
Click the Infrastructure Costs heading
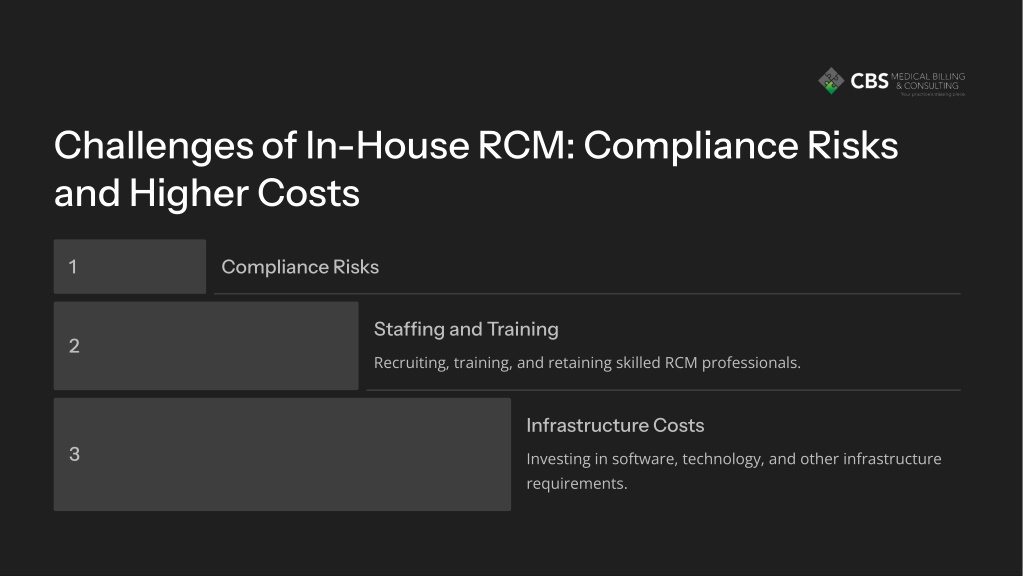(x=615, y=425)
